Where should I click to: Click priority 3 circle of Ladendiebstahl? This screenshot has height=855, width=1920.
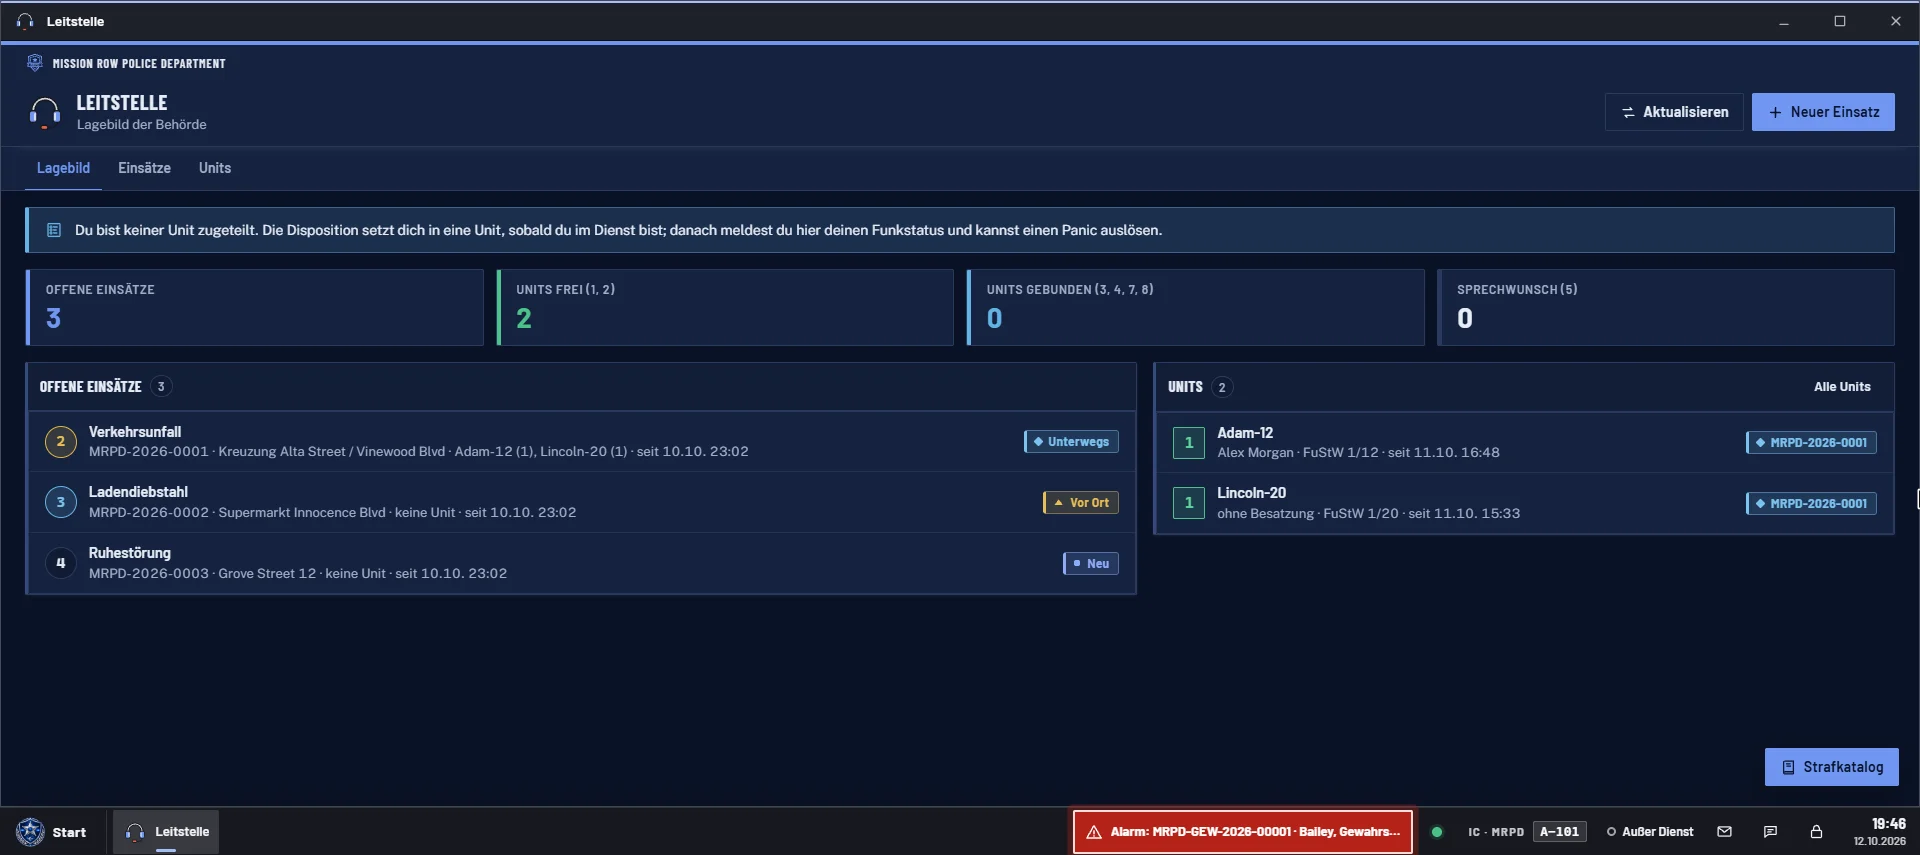click(x=61, y=502)
